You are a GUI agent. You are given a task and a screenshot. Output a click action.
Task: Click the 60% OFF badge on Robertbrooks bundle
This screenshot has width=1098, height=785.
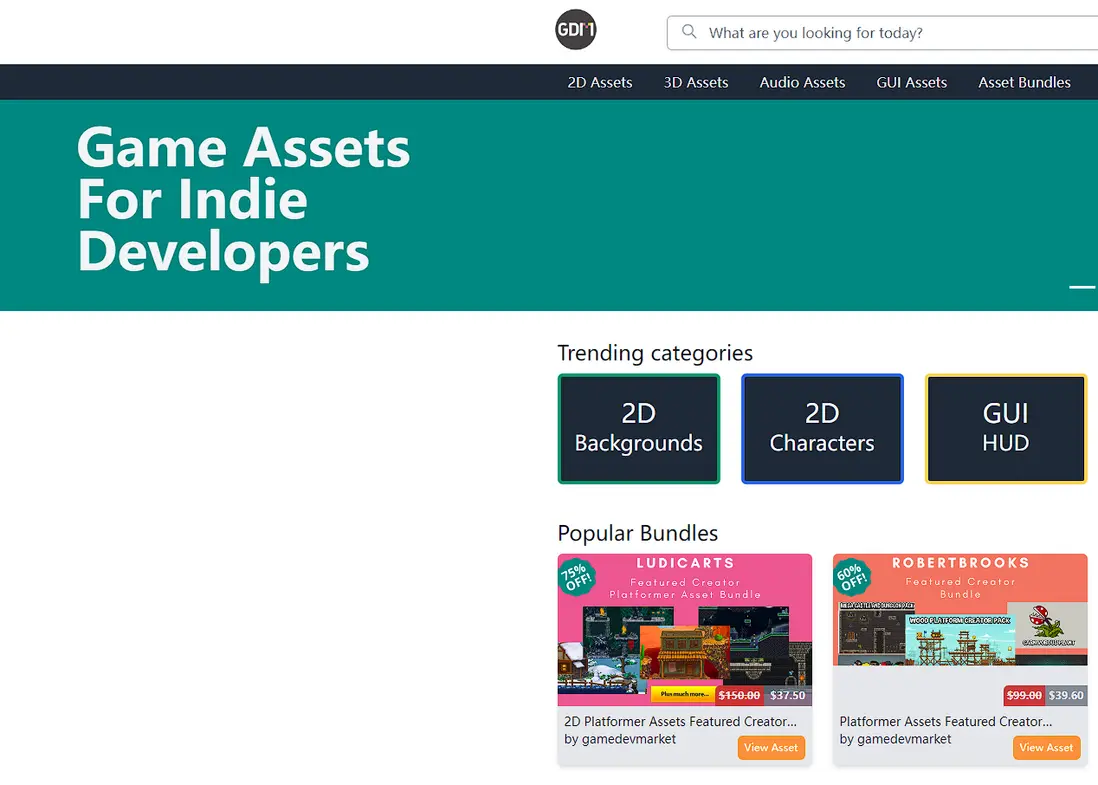852,576
